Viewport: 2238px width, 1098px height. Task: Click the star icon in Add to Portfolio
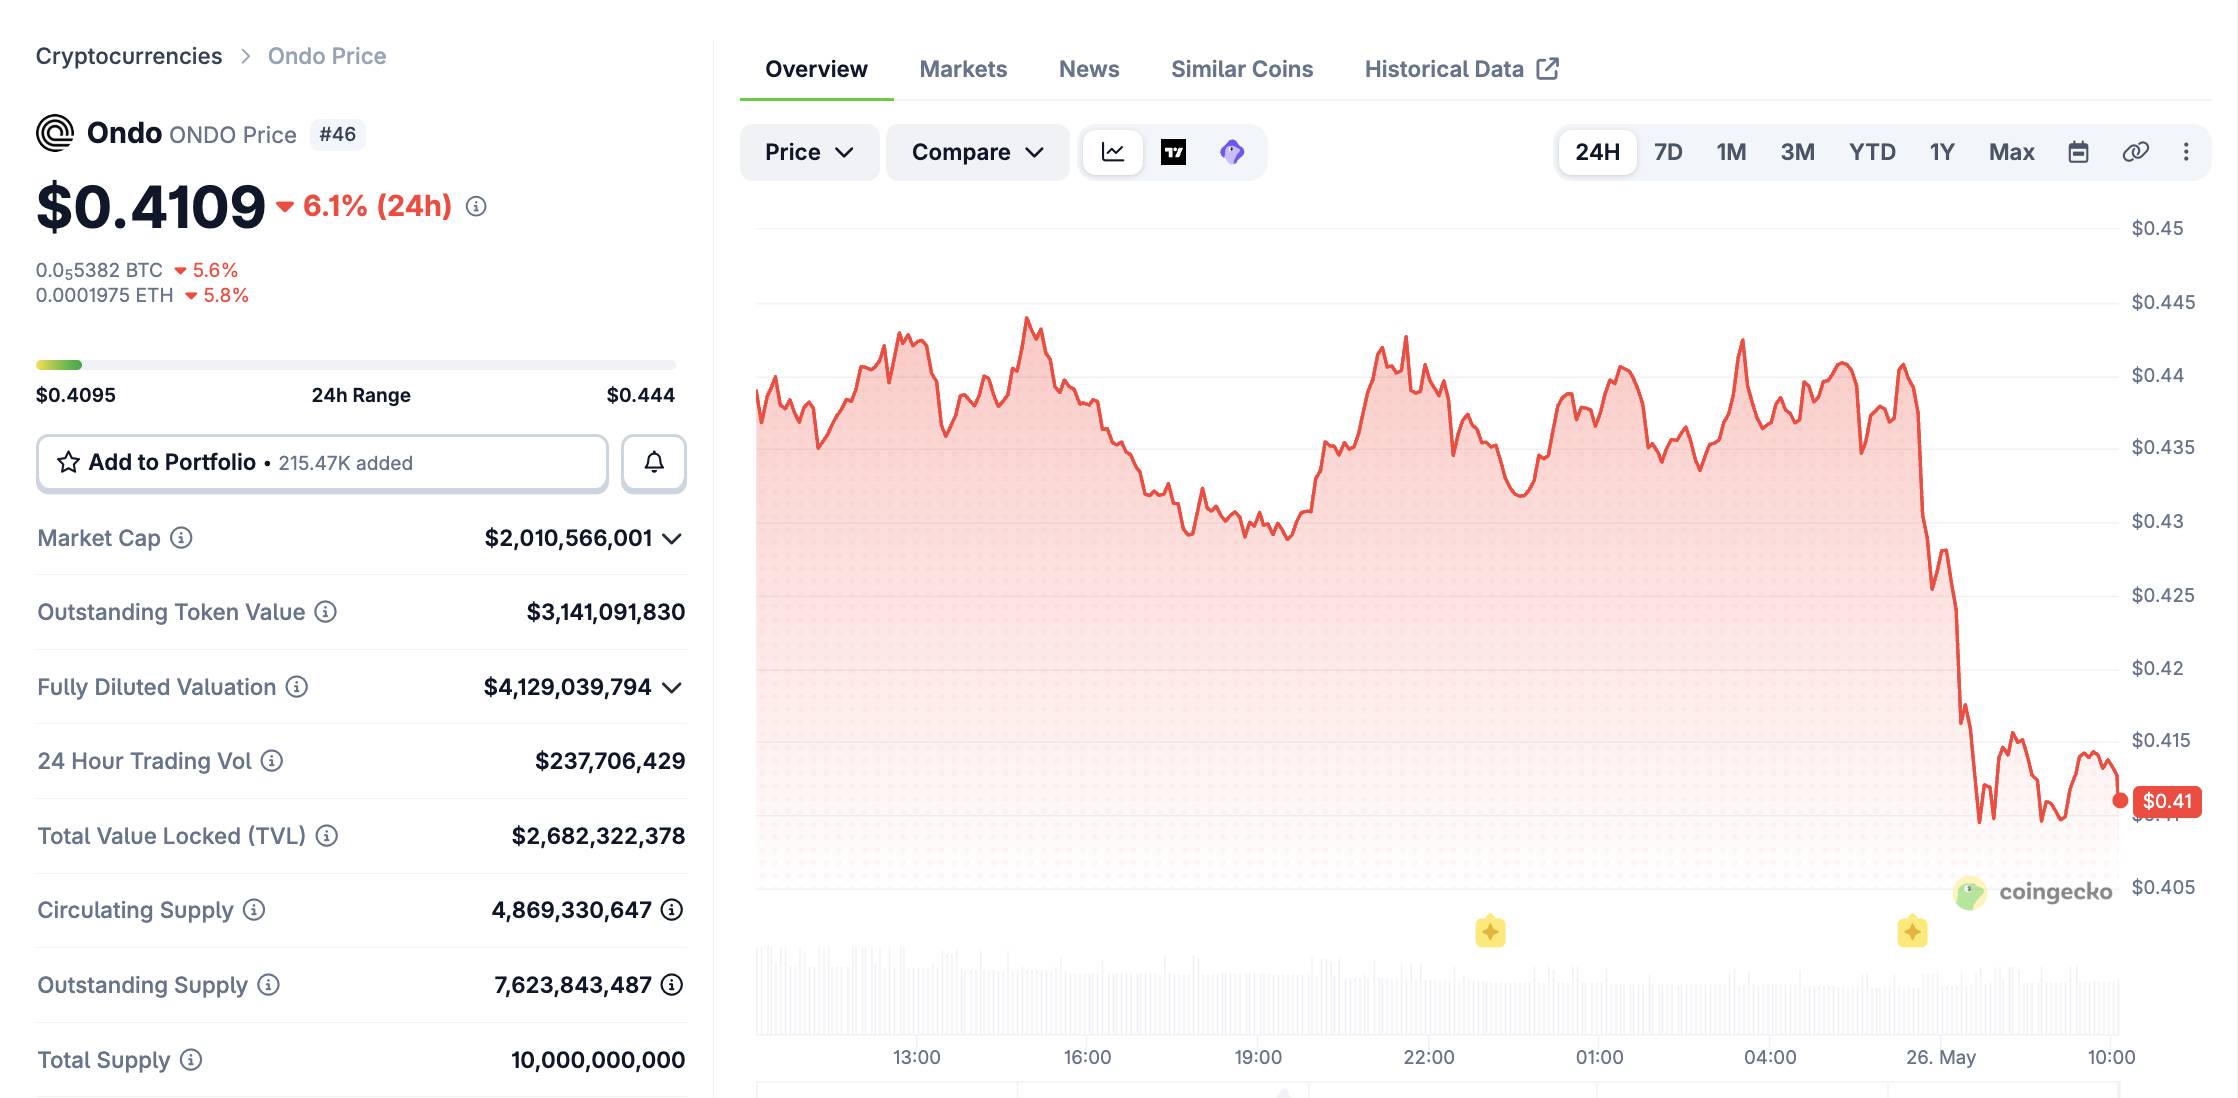[68, 462]
